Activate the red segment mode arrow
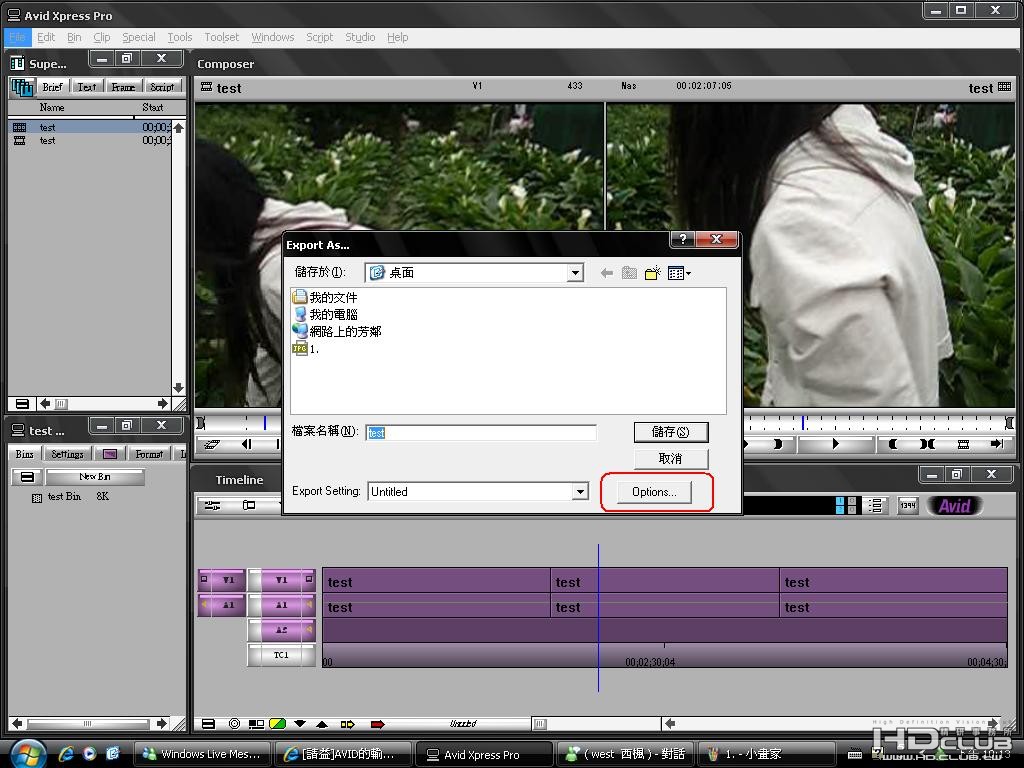 click(x=377, y=724)
